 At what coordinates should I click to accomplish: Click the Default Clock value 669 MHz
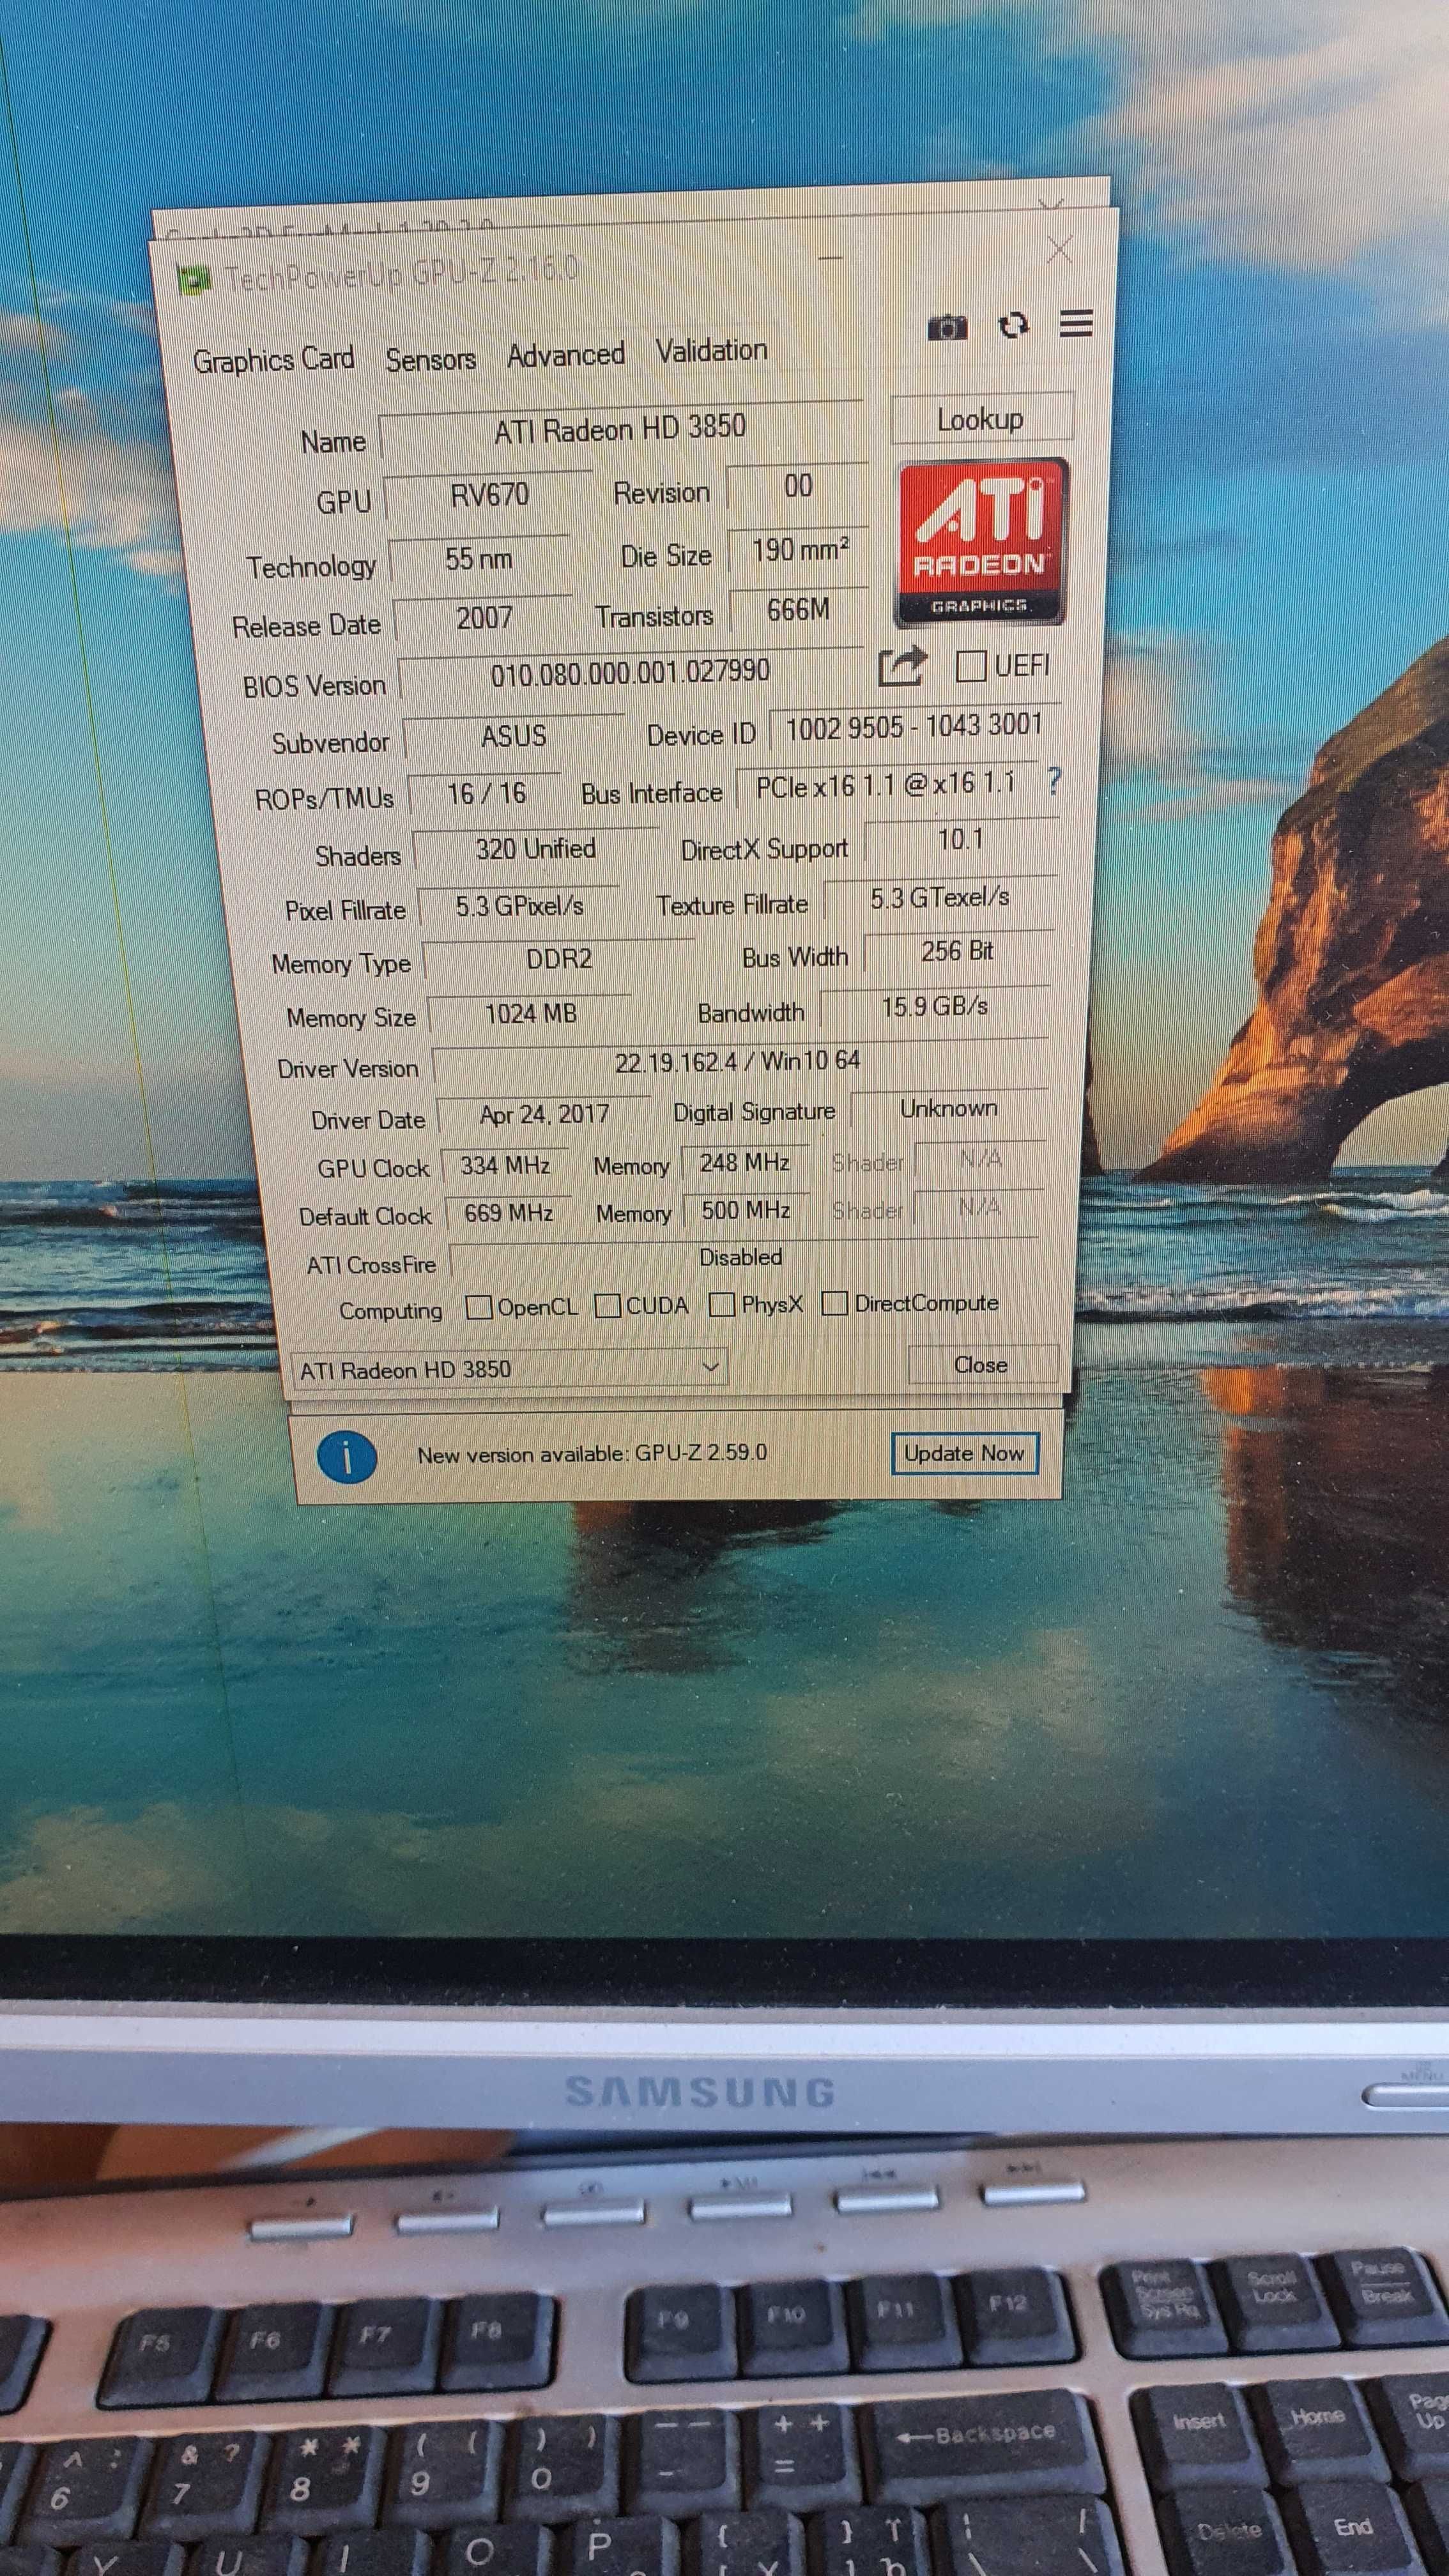pyautogui.click(x=508, y=1213)
